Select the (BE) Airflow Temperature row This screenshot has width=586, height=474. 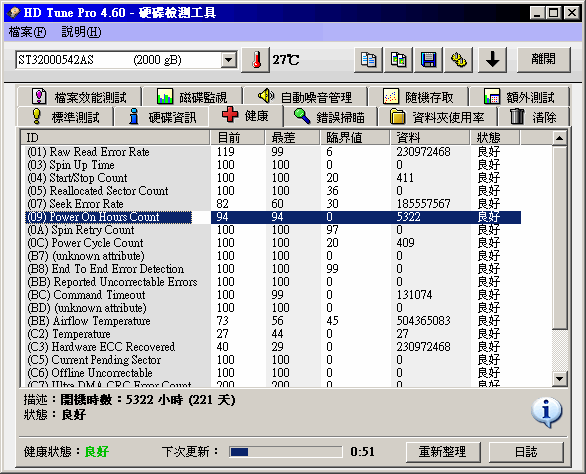pos(273,321)
